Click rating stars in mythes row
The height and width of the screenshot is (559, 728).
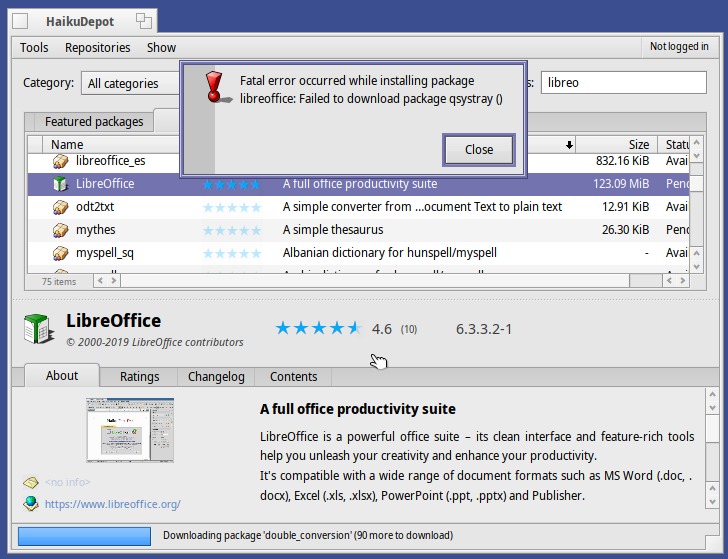point(232,230)
